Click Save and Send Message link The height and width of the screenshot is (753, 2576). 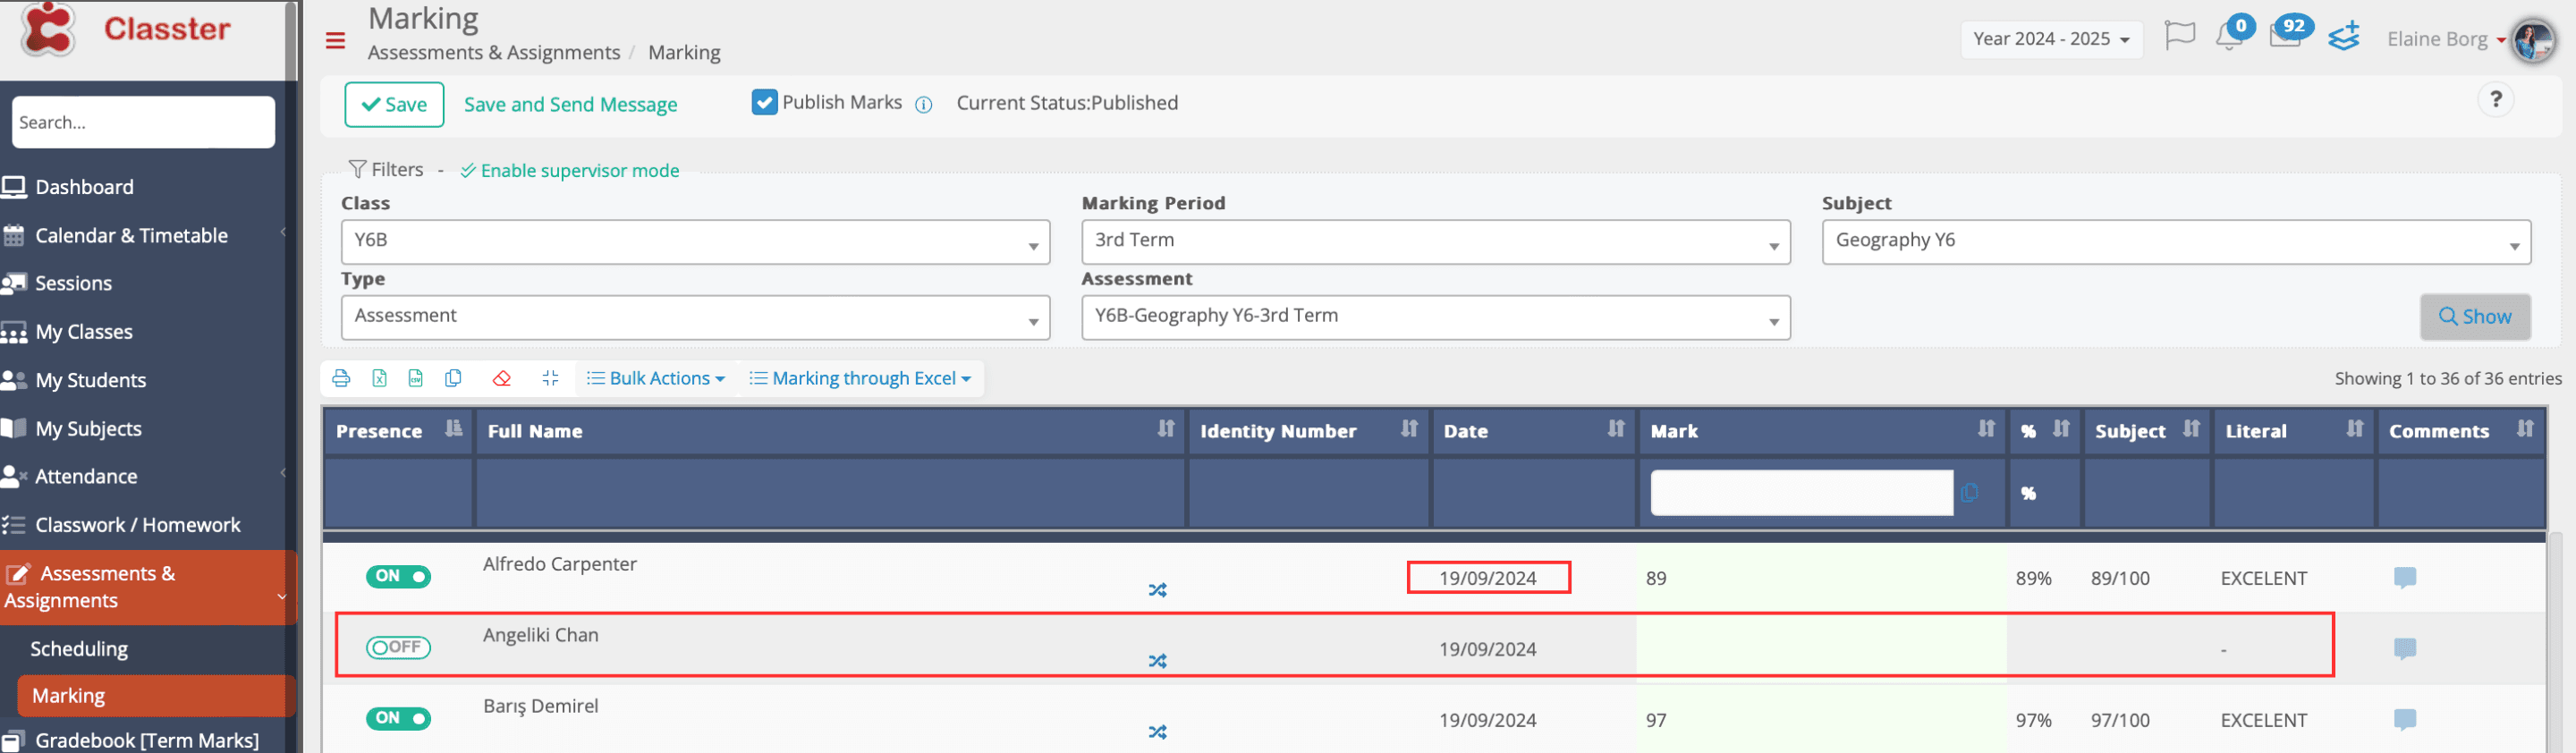coord(570,104)
